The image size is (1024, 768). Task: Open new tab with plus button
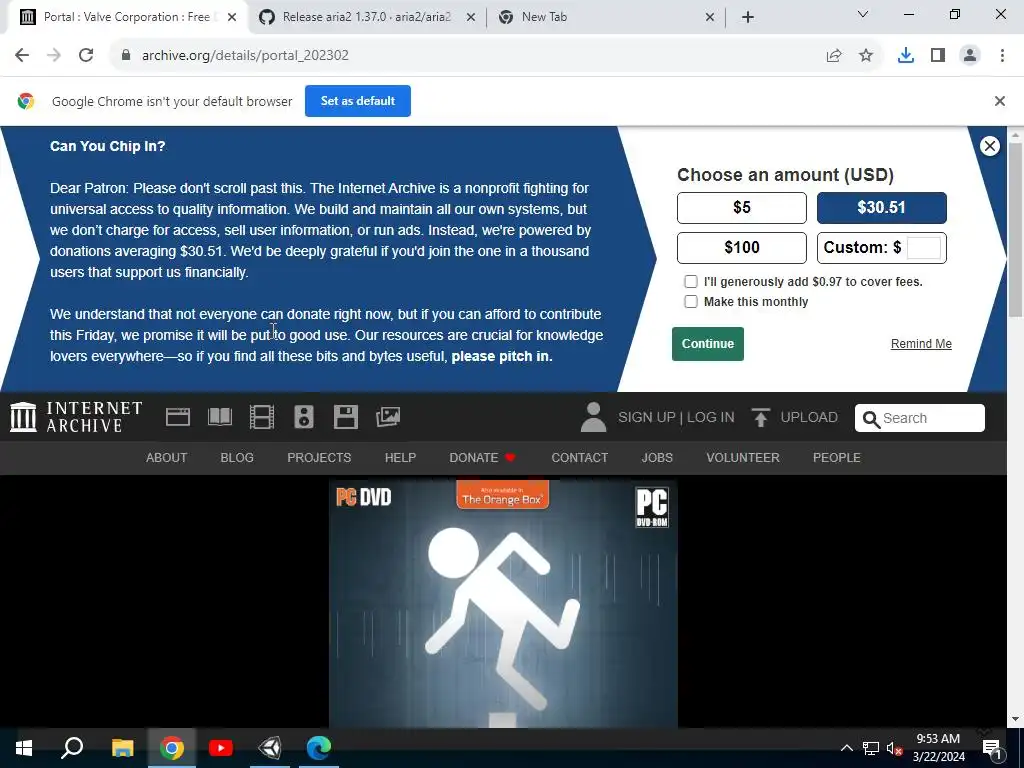(x=748, y=17)
